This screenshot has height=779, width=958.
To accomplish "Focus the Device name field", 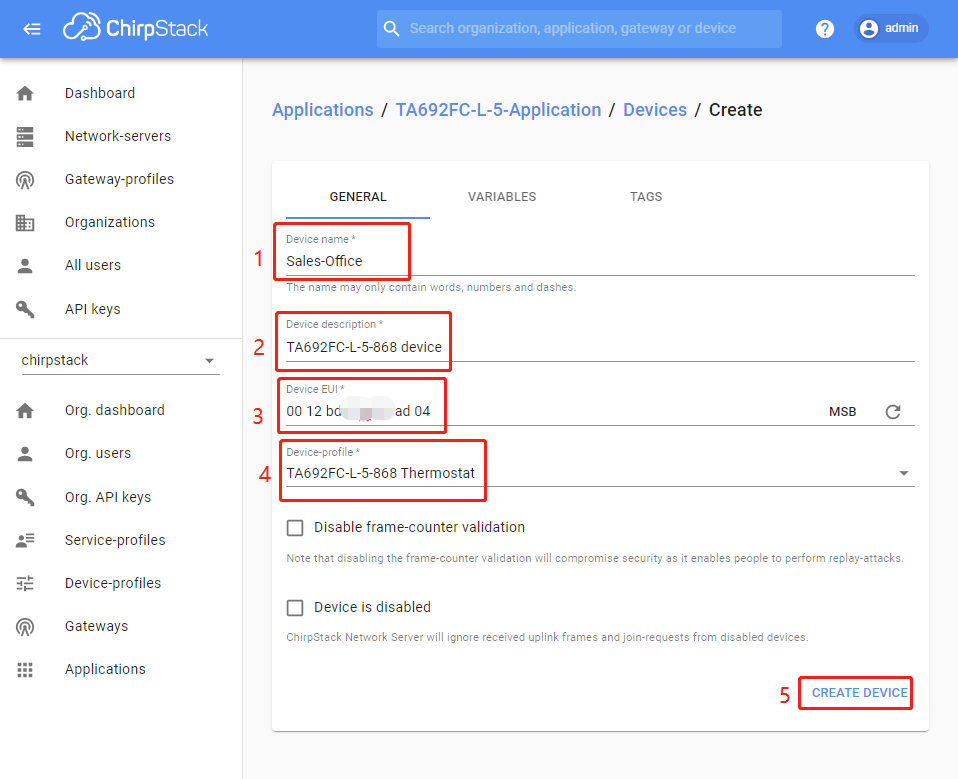I will click(600, 261).
